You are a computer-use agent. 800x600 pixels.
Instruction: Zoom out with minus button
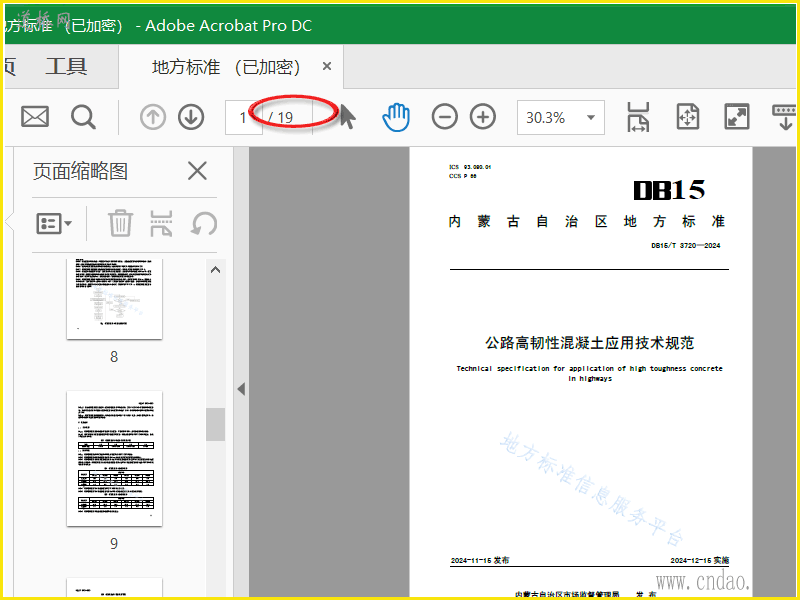point(444,117)
